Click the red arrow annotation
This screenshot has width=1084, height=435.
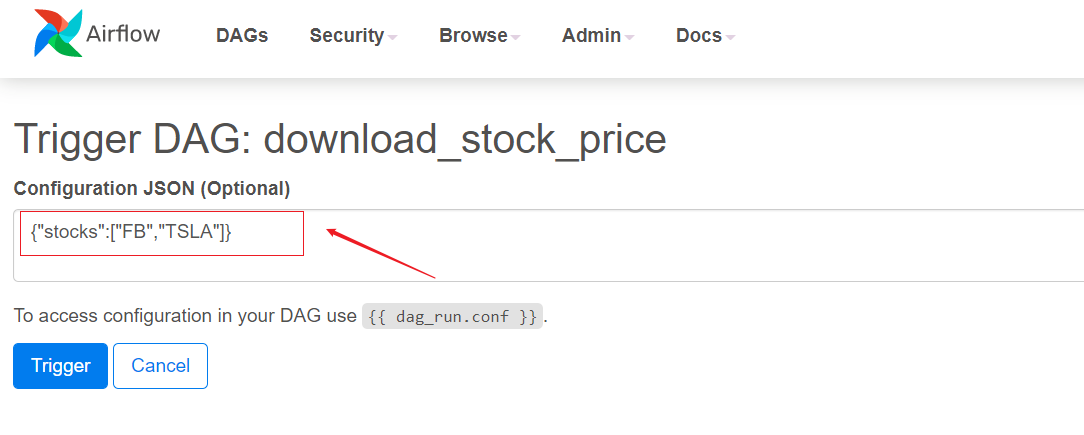(380, 253)
